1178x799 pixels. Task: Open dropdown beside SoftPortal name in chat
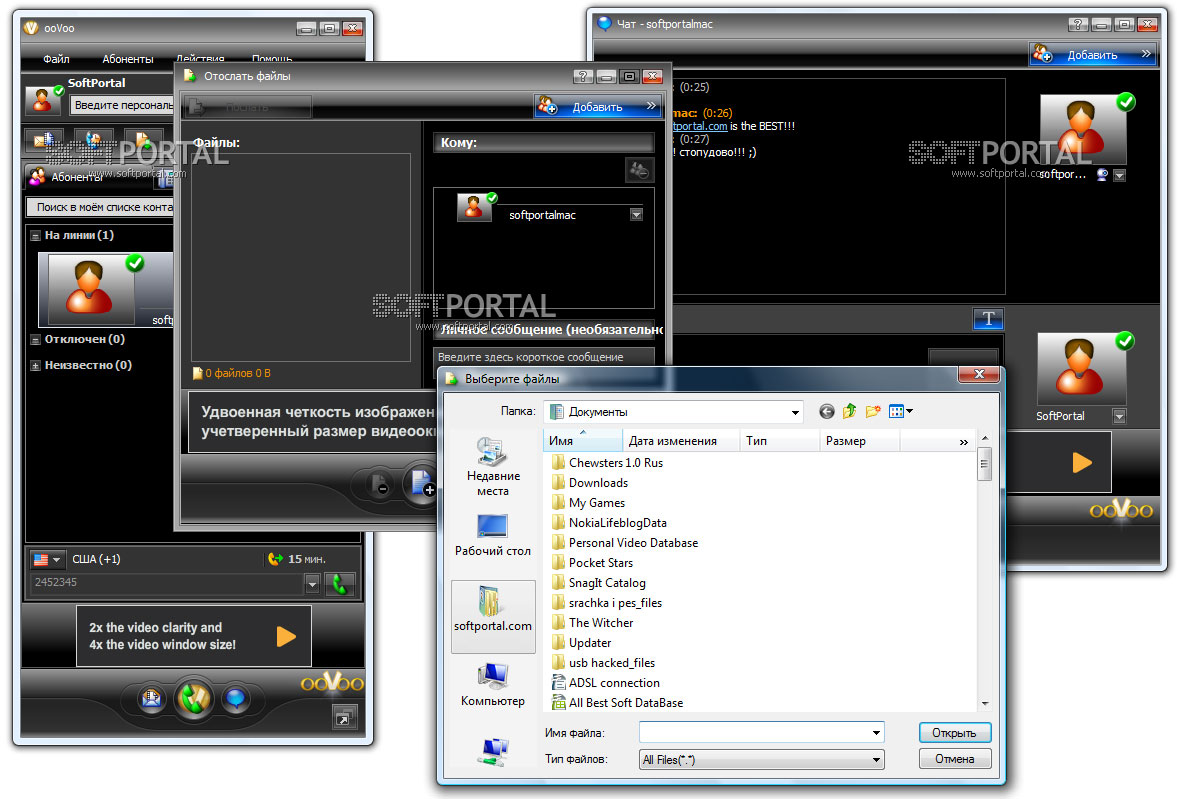click(1119, 416)
